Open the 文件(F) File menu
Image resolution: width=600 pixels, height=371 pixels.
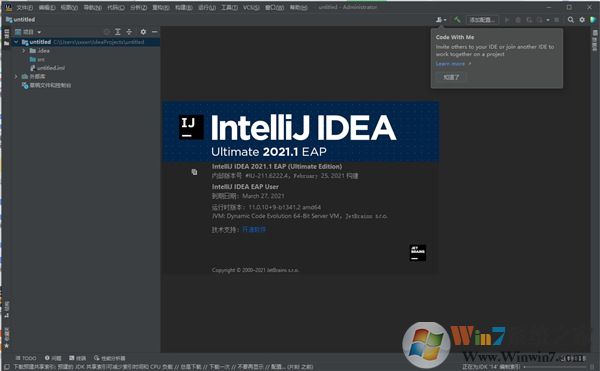coord(24,7)
